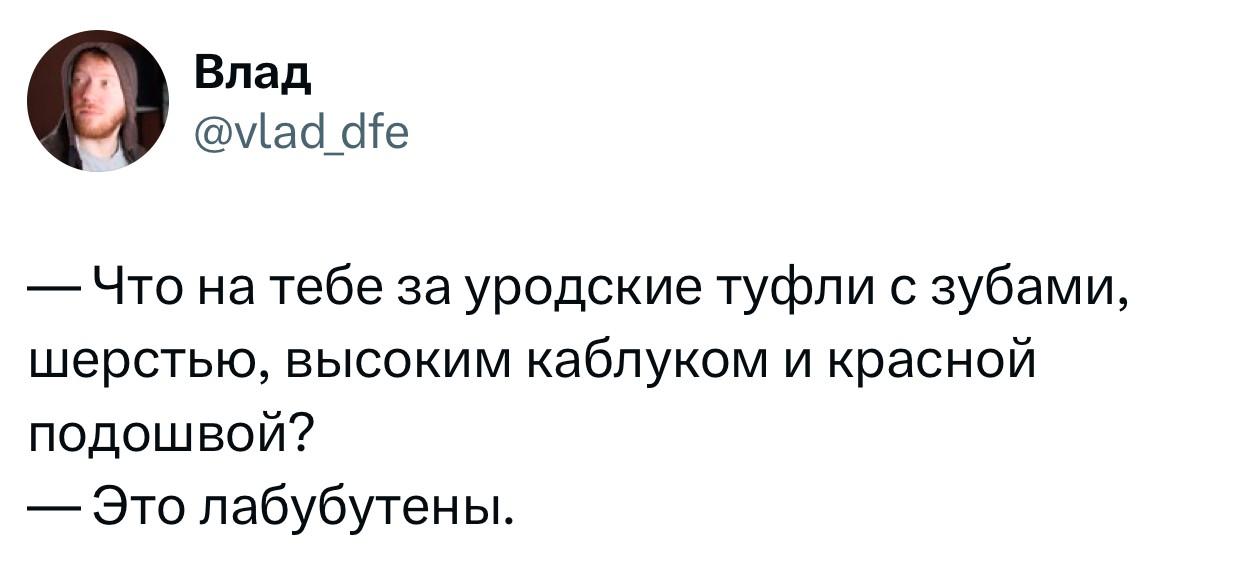This screenshot has height=573, width=1257.
Task: Click the word зубами ending the first line
Action: [1031, 291]
